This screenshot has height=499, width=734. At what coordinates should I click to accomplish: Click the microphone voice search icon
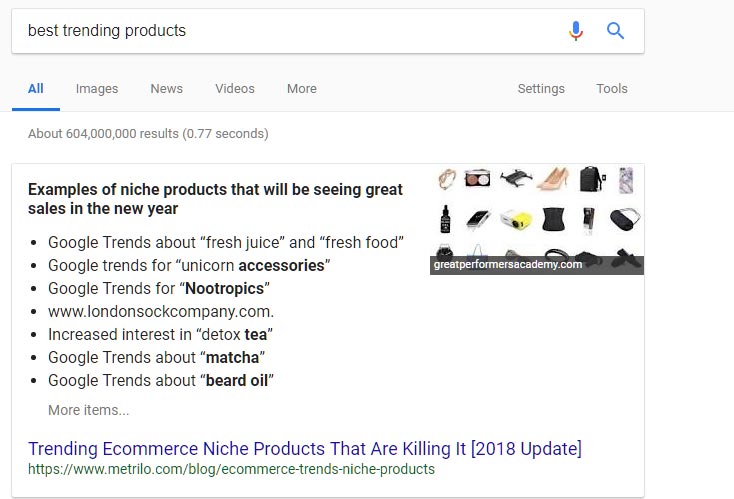(x=575, y=31)
